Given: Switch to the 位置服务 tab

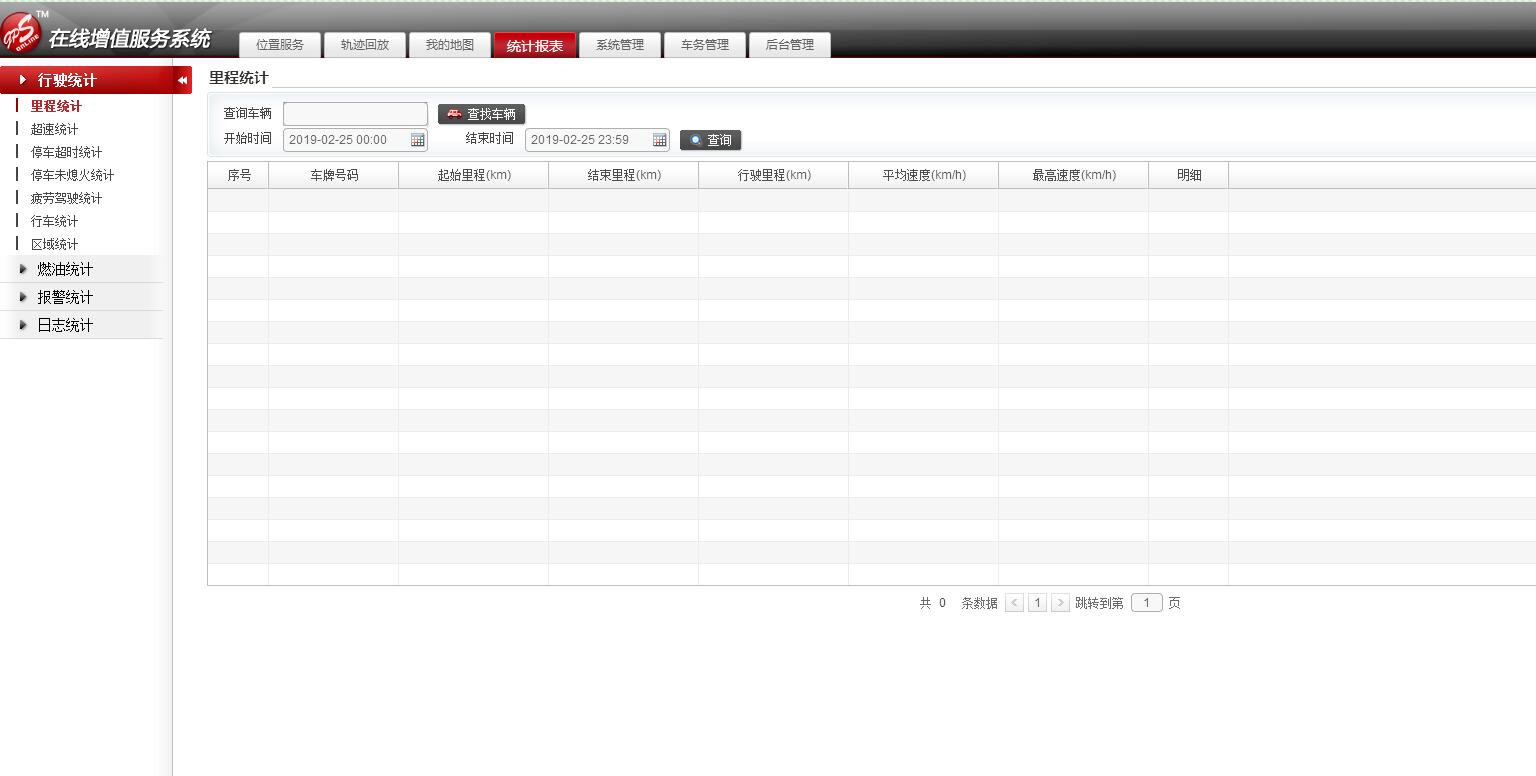Looking at the screenshot, I should [280, 45].
